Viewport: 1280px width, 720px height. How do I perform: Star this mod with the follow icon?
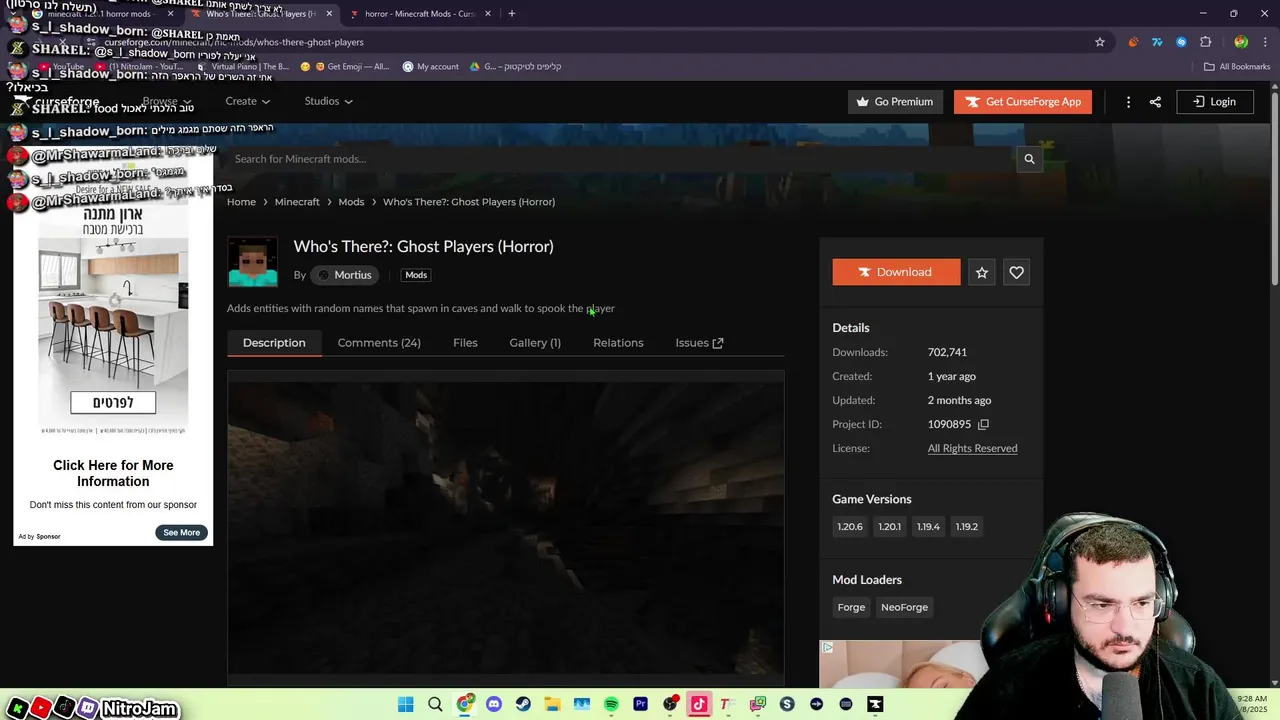982,272
